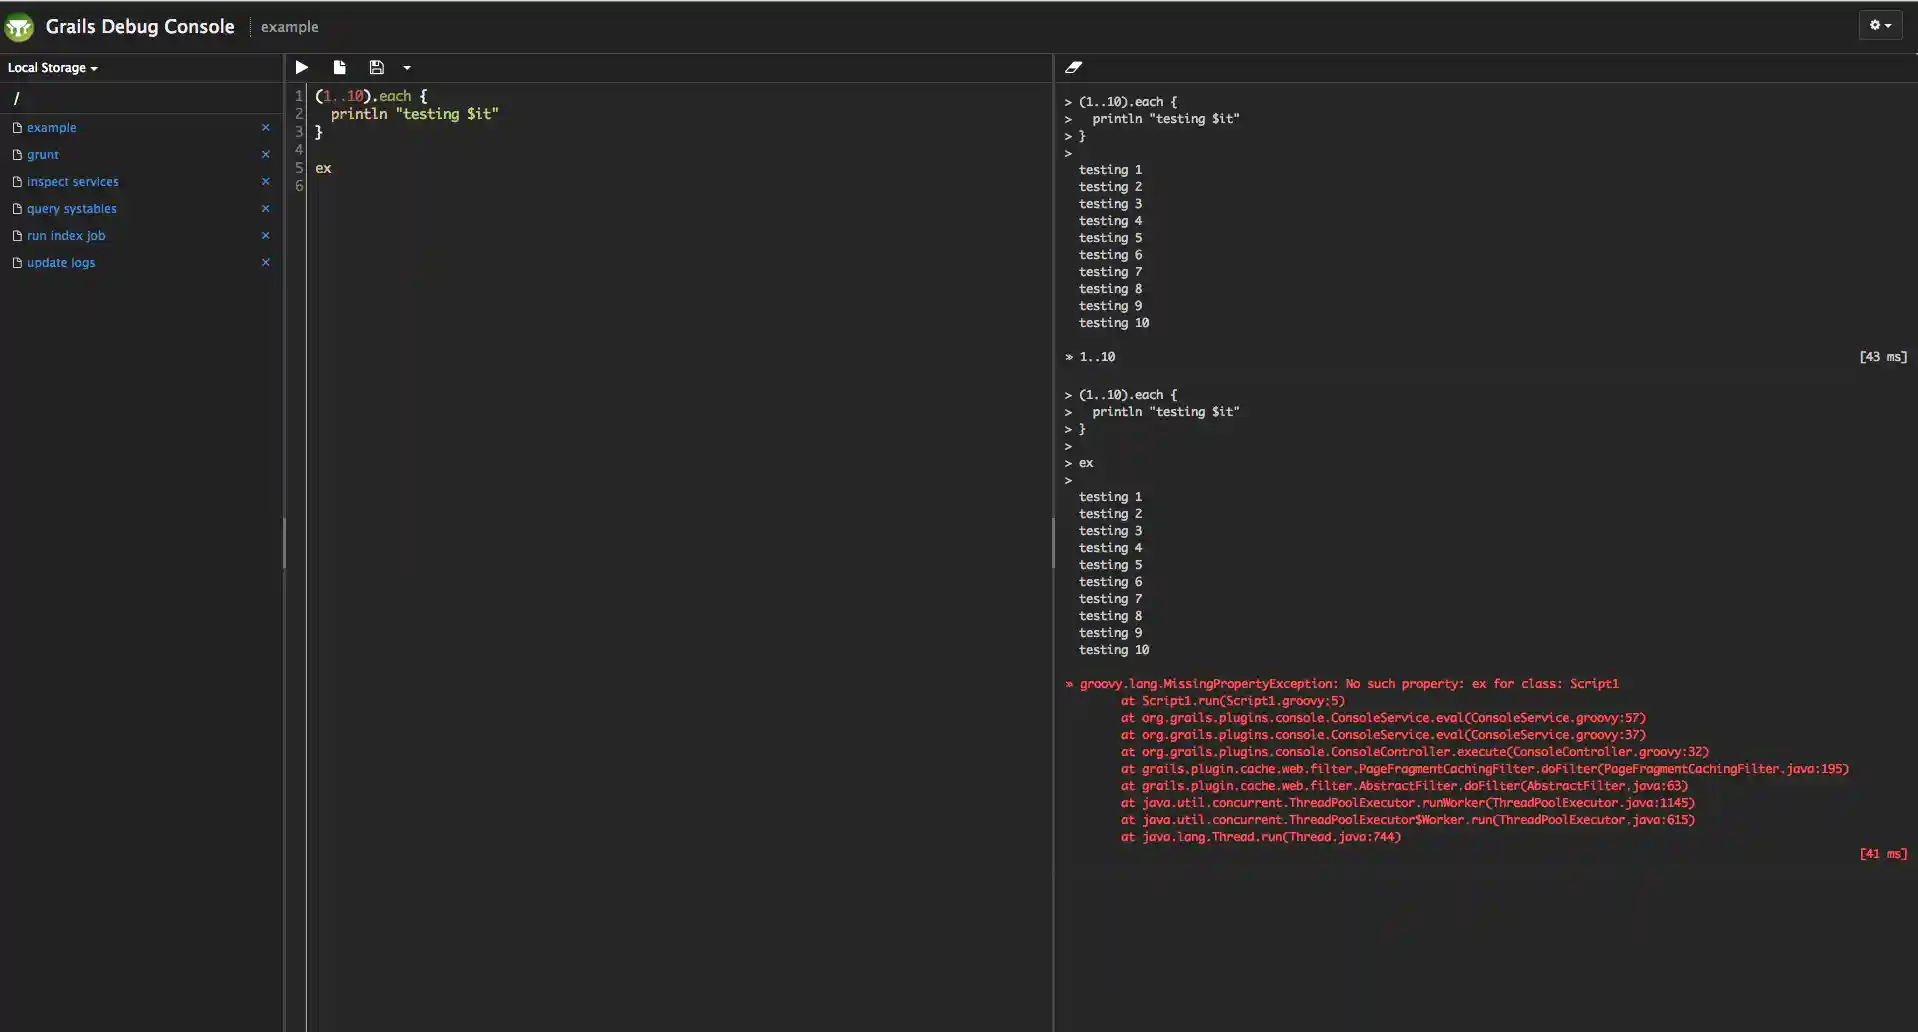
Task: Click the file icon beside 'grunt'
Action: [17, 154]
